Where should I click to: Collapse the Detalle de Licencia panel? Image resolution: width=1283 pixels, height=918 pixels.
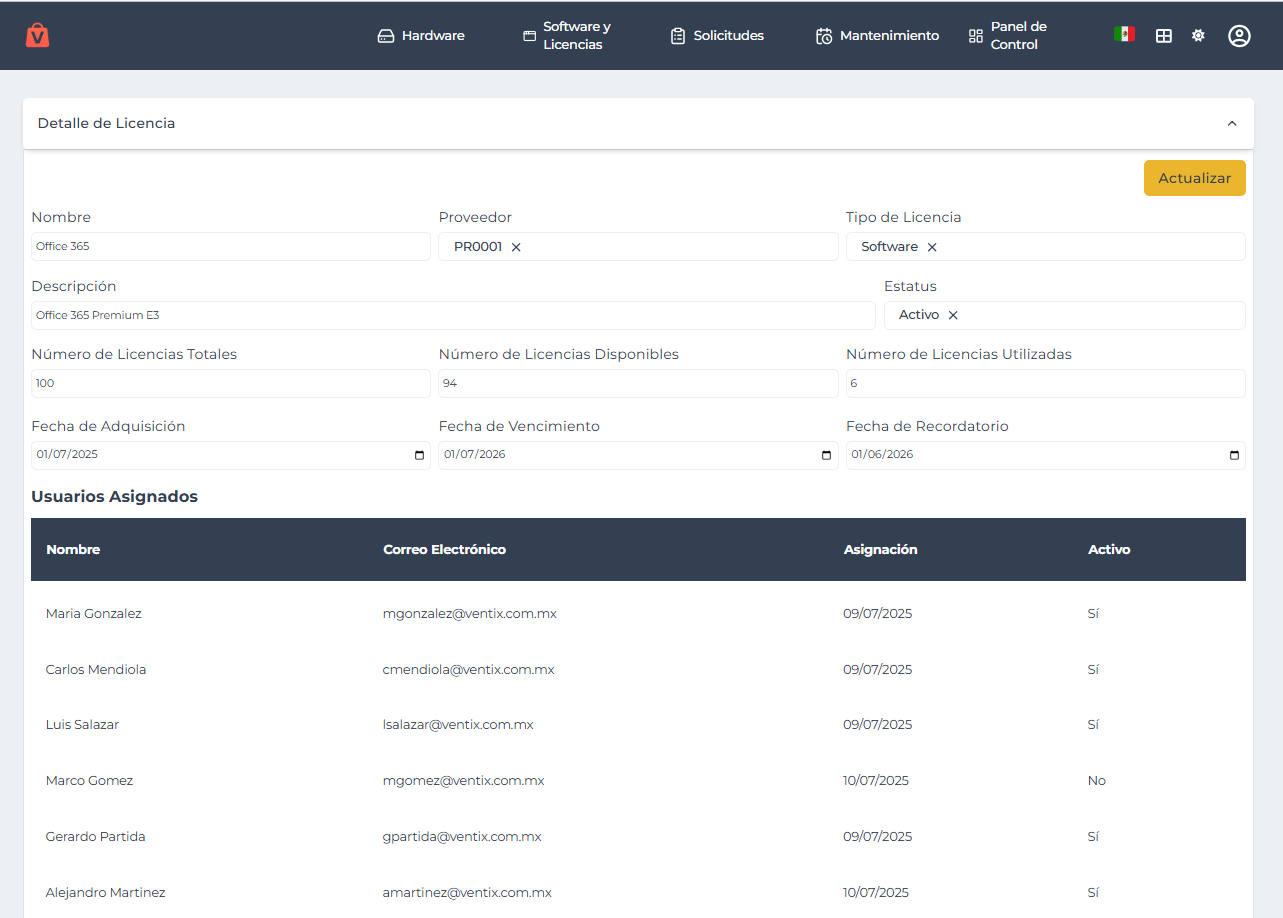(1232, 124)
